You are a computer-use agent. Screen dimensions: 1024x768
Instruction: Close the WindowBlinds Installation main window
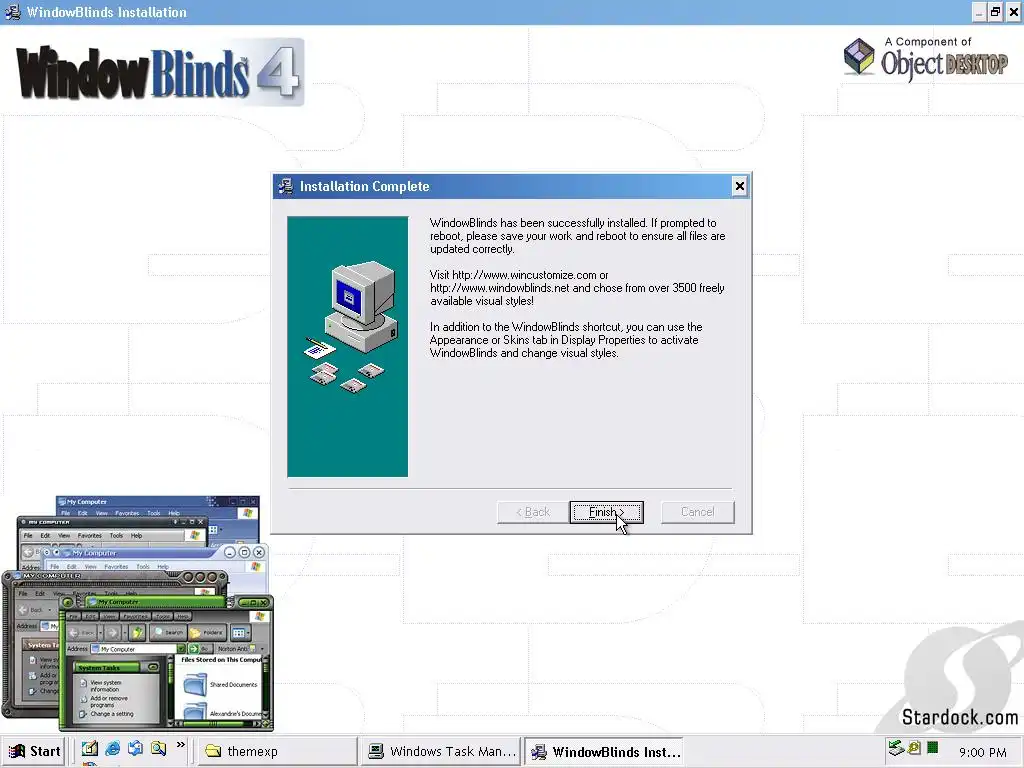1014,12
